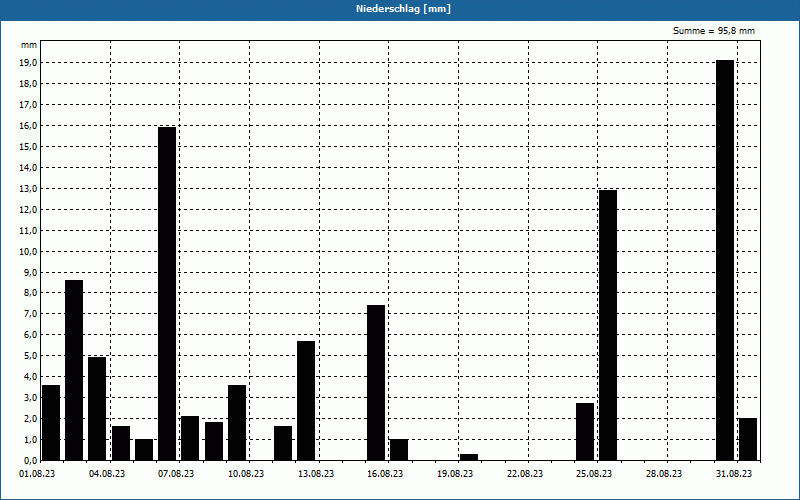The width and height of the screenshot is (800, 500).
Task: Click the 7,0 y-axis label
Action: (x=30, y=314)
